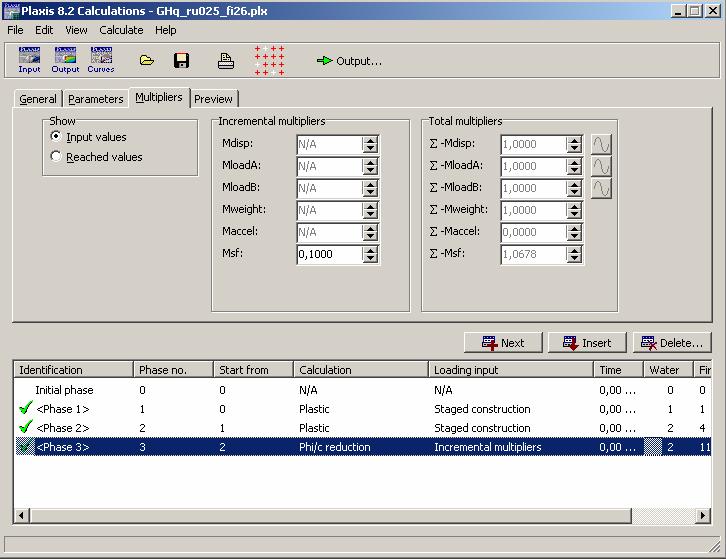The height and width of the screenshot is (559, 726).
Task: Open dynamic load settings for Sum-MloadB
Action: point(601,188)
